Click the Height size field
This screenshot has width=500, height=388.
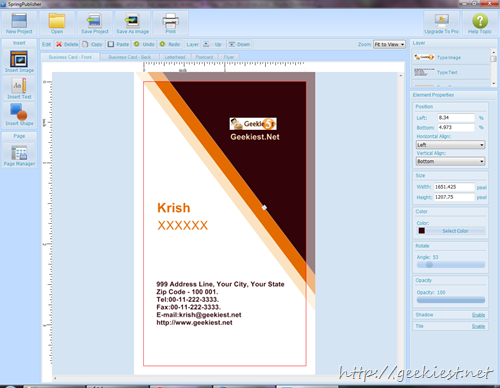(454, 197)
